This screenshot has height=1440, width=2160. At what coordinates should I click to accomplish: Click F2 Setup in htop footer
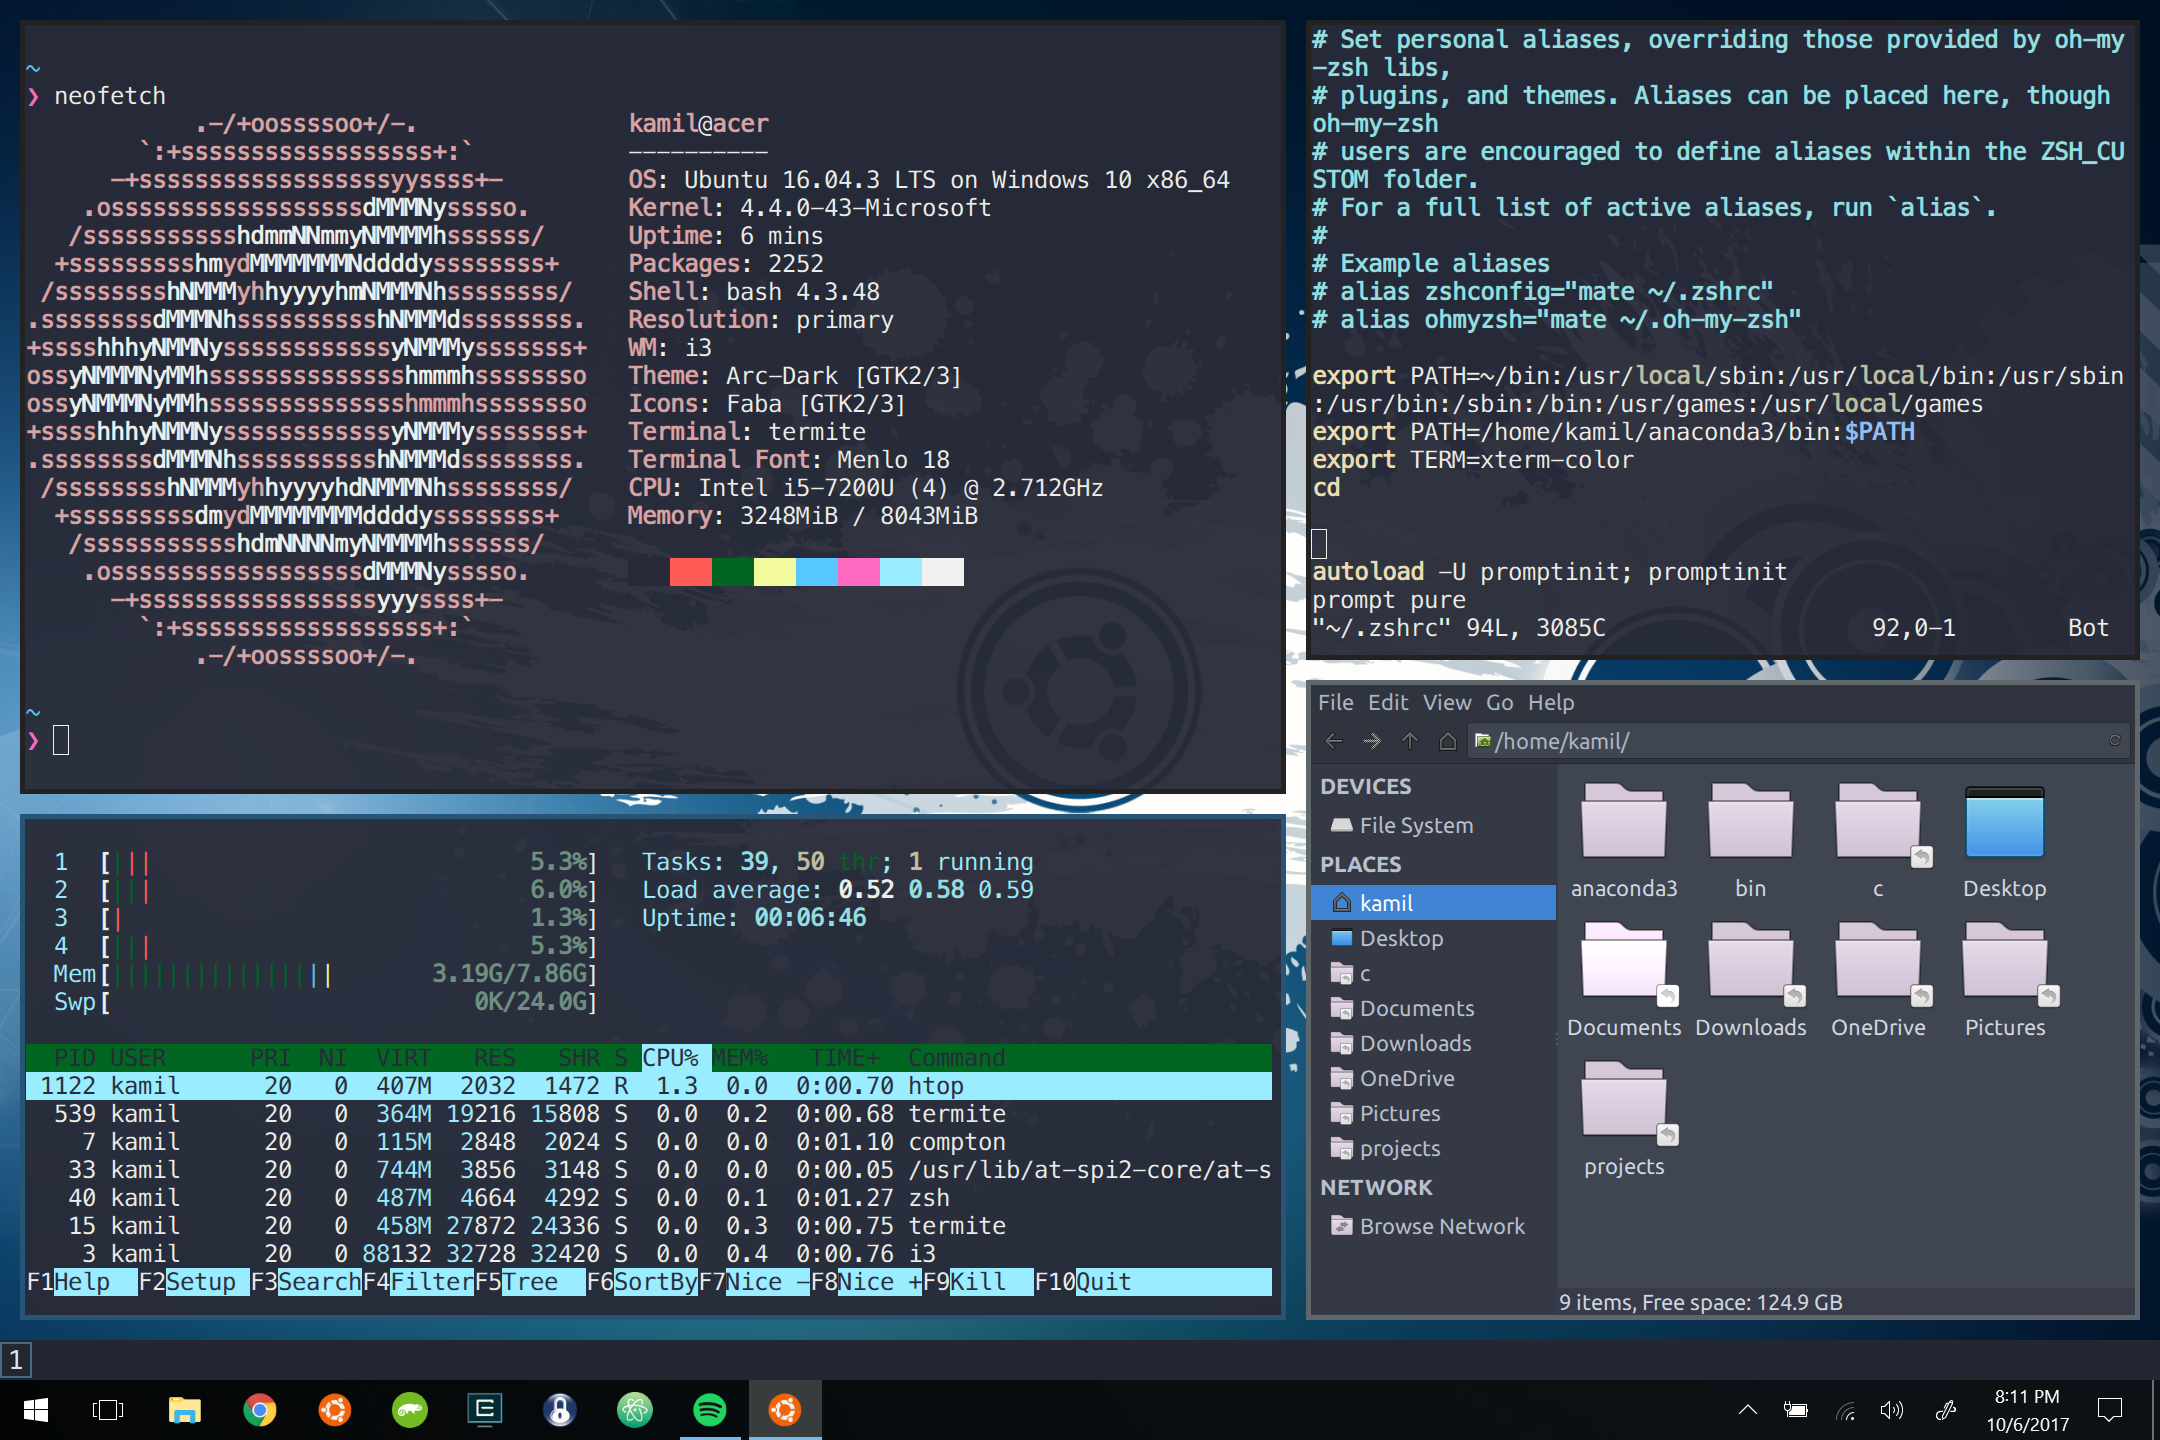click(194, 1282)
